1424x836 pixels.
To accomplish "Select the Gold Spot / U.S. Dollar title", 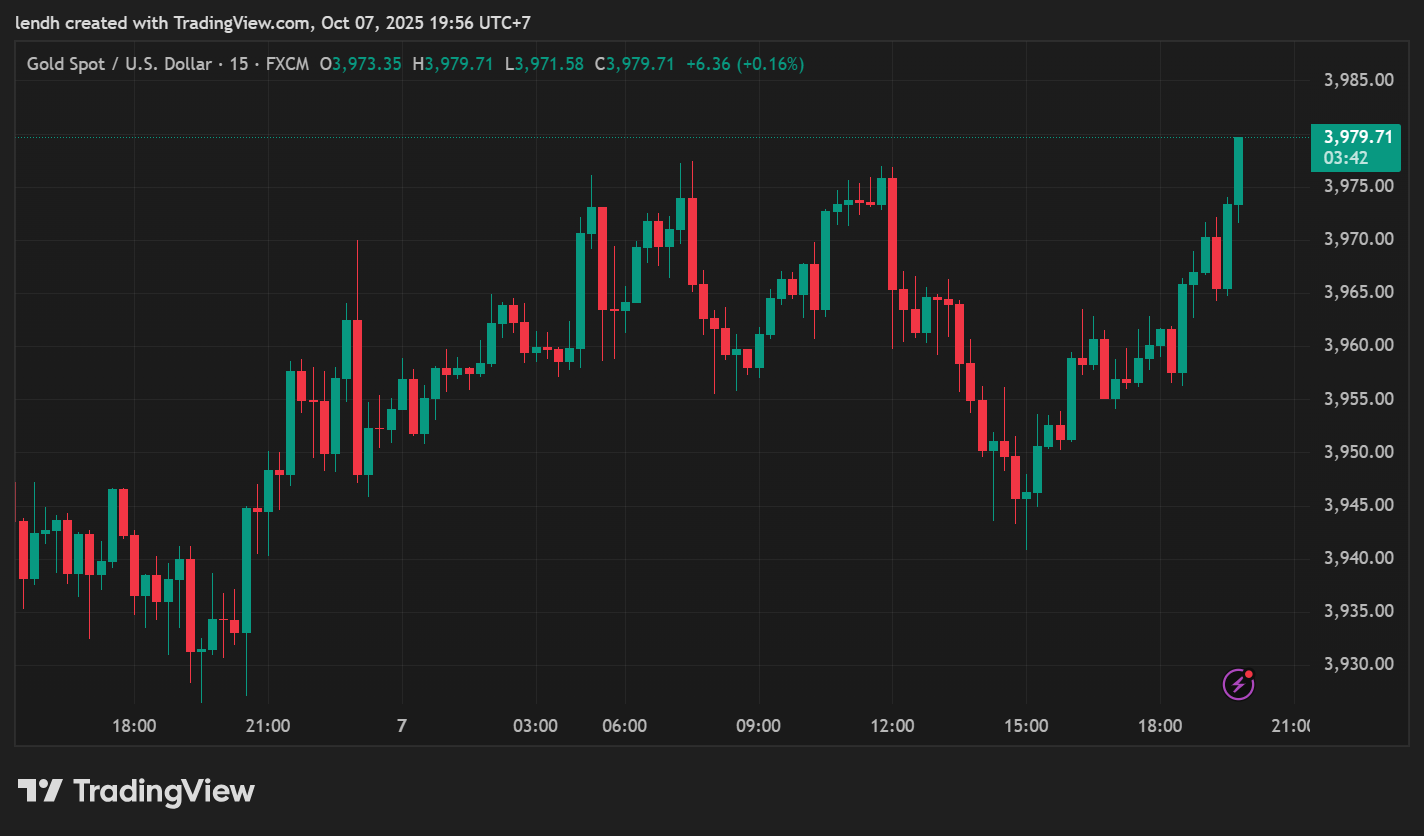I will coord(119,64).
